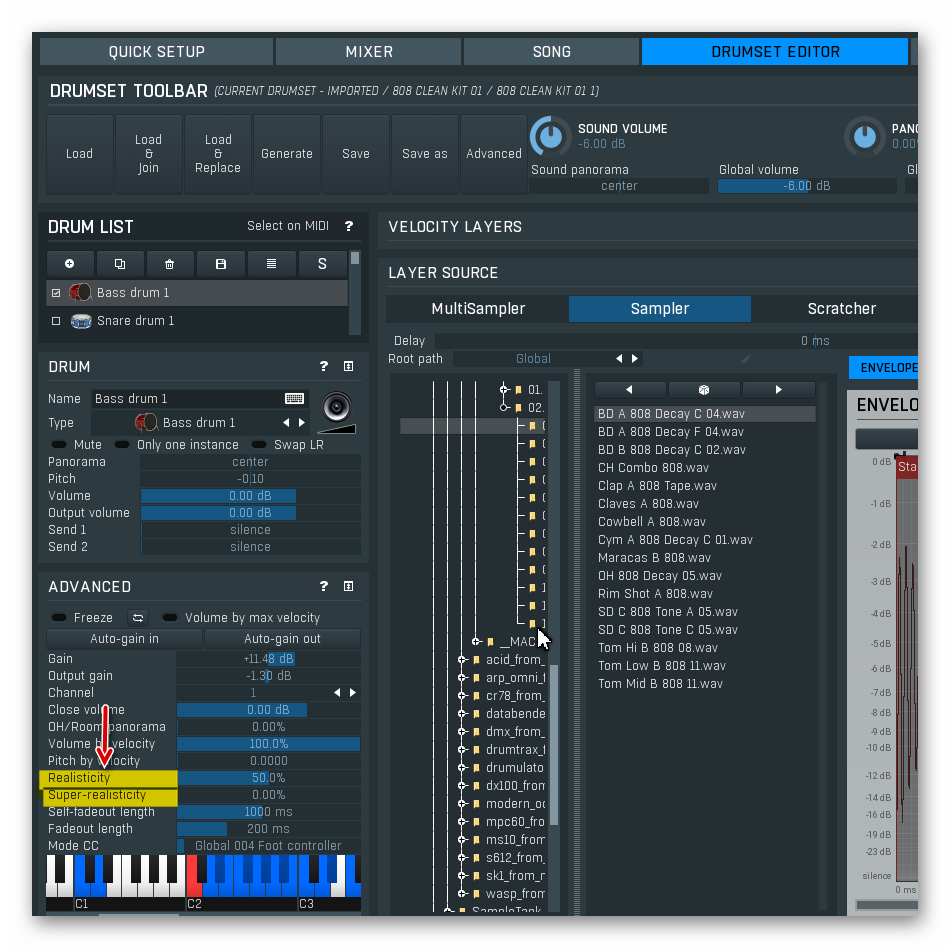Image resolution: width=950 pixels, height=948 pixels.
Task: Click next arrow on the drum Type selector
Action: [302, 423]
